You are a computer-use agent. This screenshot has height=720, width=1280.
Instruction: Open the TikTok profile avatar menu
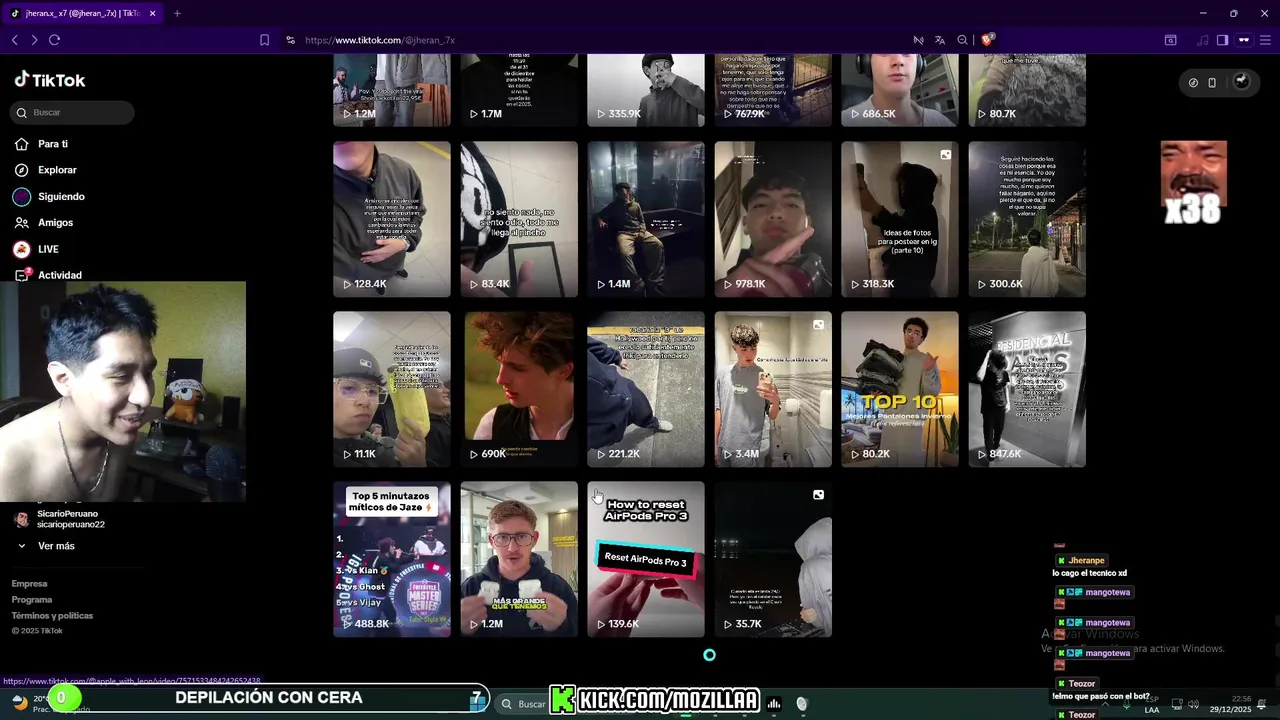click(1241, 82)
